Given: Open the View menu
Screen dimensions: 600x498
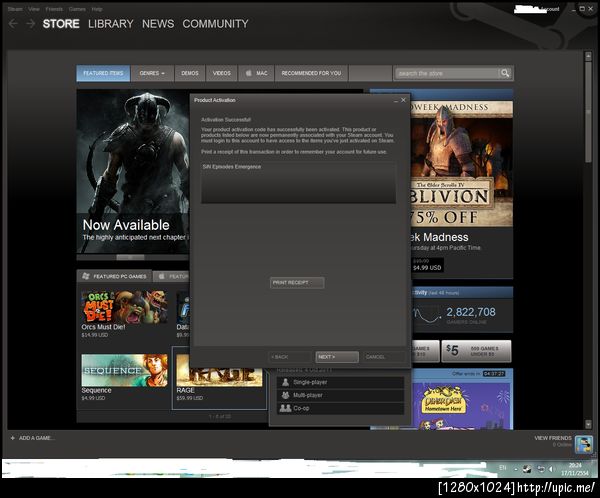Looking at the screenshot, I should click(34, 9).
